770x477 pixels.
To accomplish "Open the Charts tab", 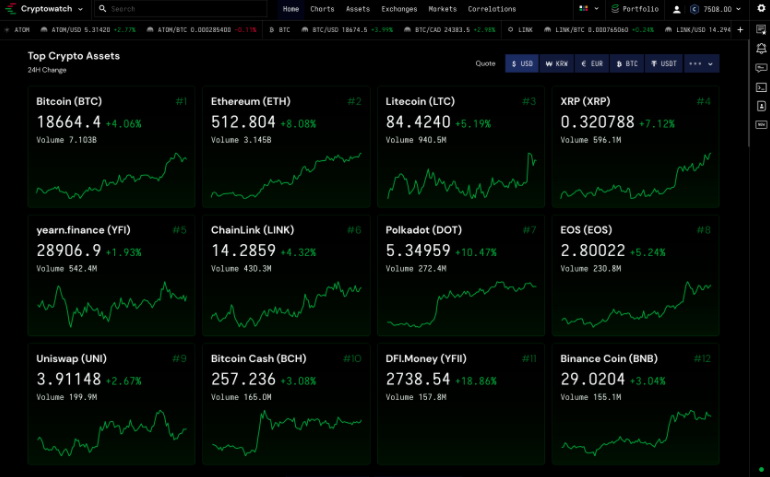I will coord(322,9).
